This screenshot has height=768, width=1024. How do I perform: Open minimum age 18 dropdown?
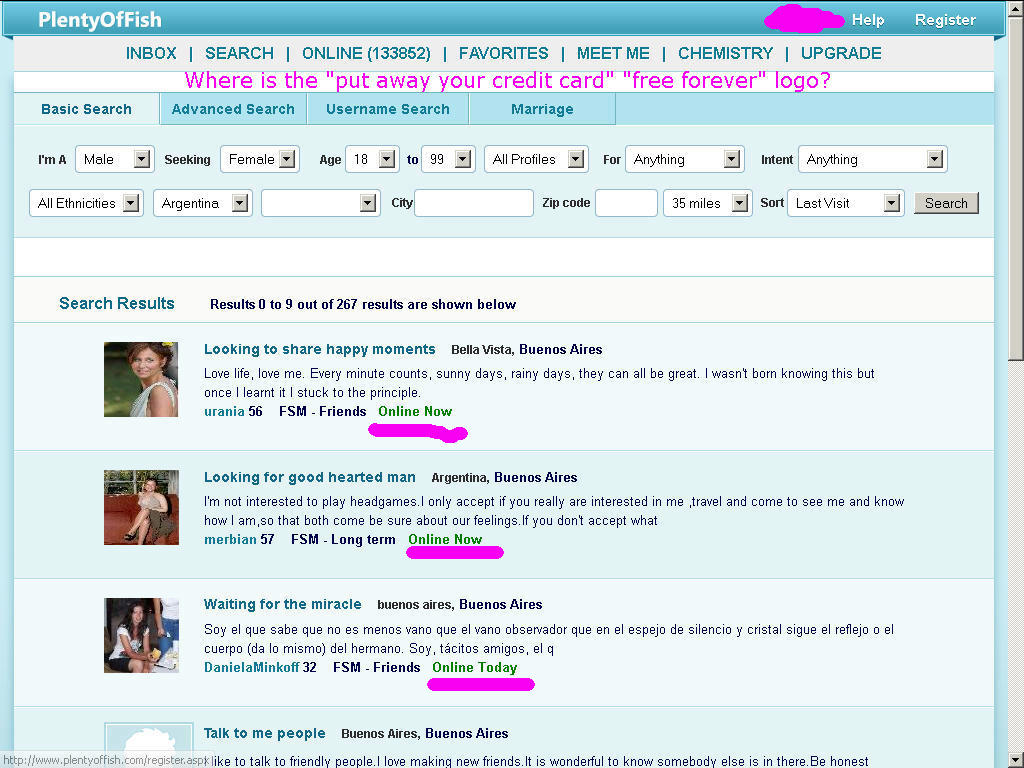372,159
